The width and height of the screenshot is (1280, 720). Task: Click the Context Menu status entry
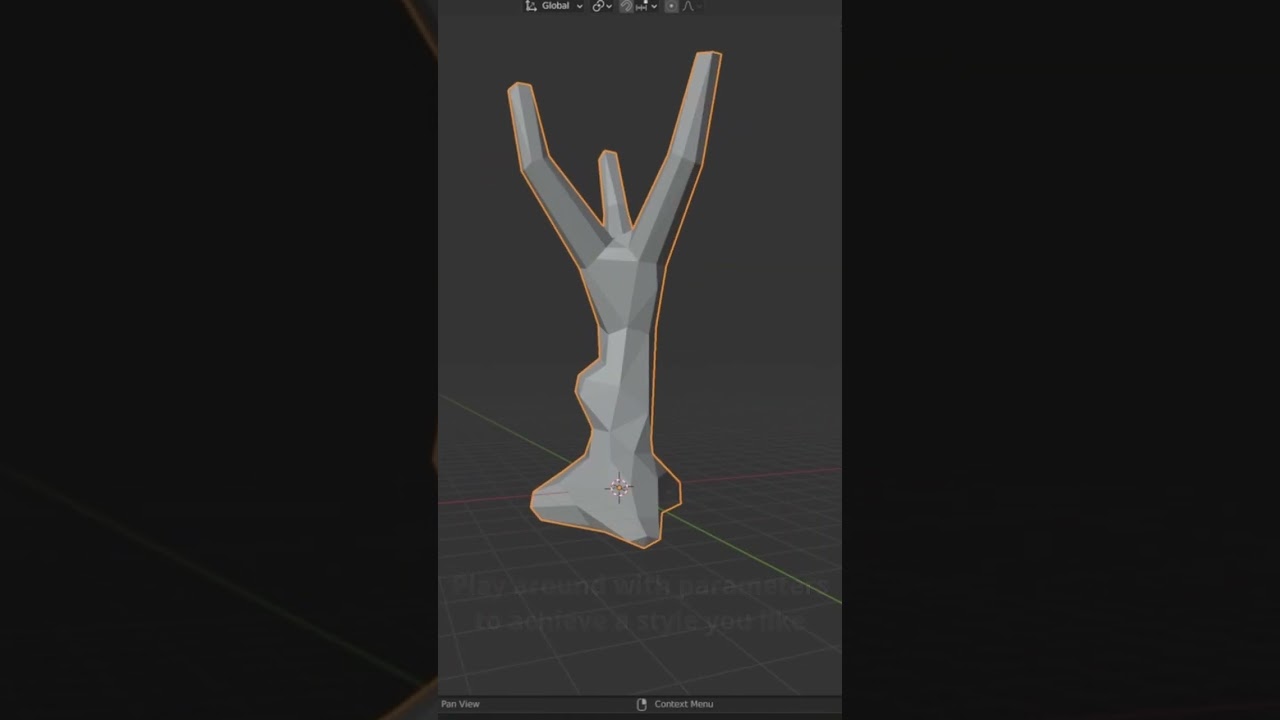tap(684, 704)
